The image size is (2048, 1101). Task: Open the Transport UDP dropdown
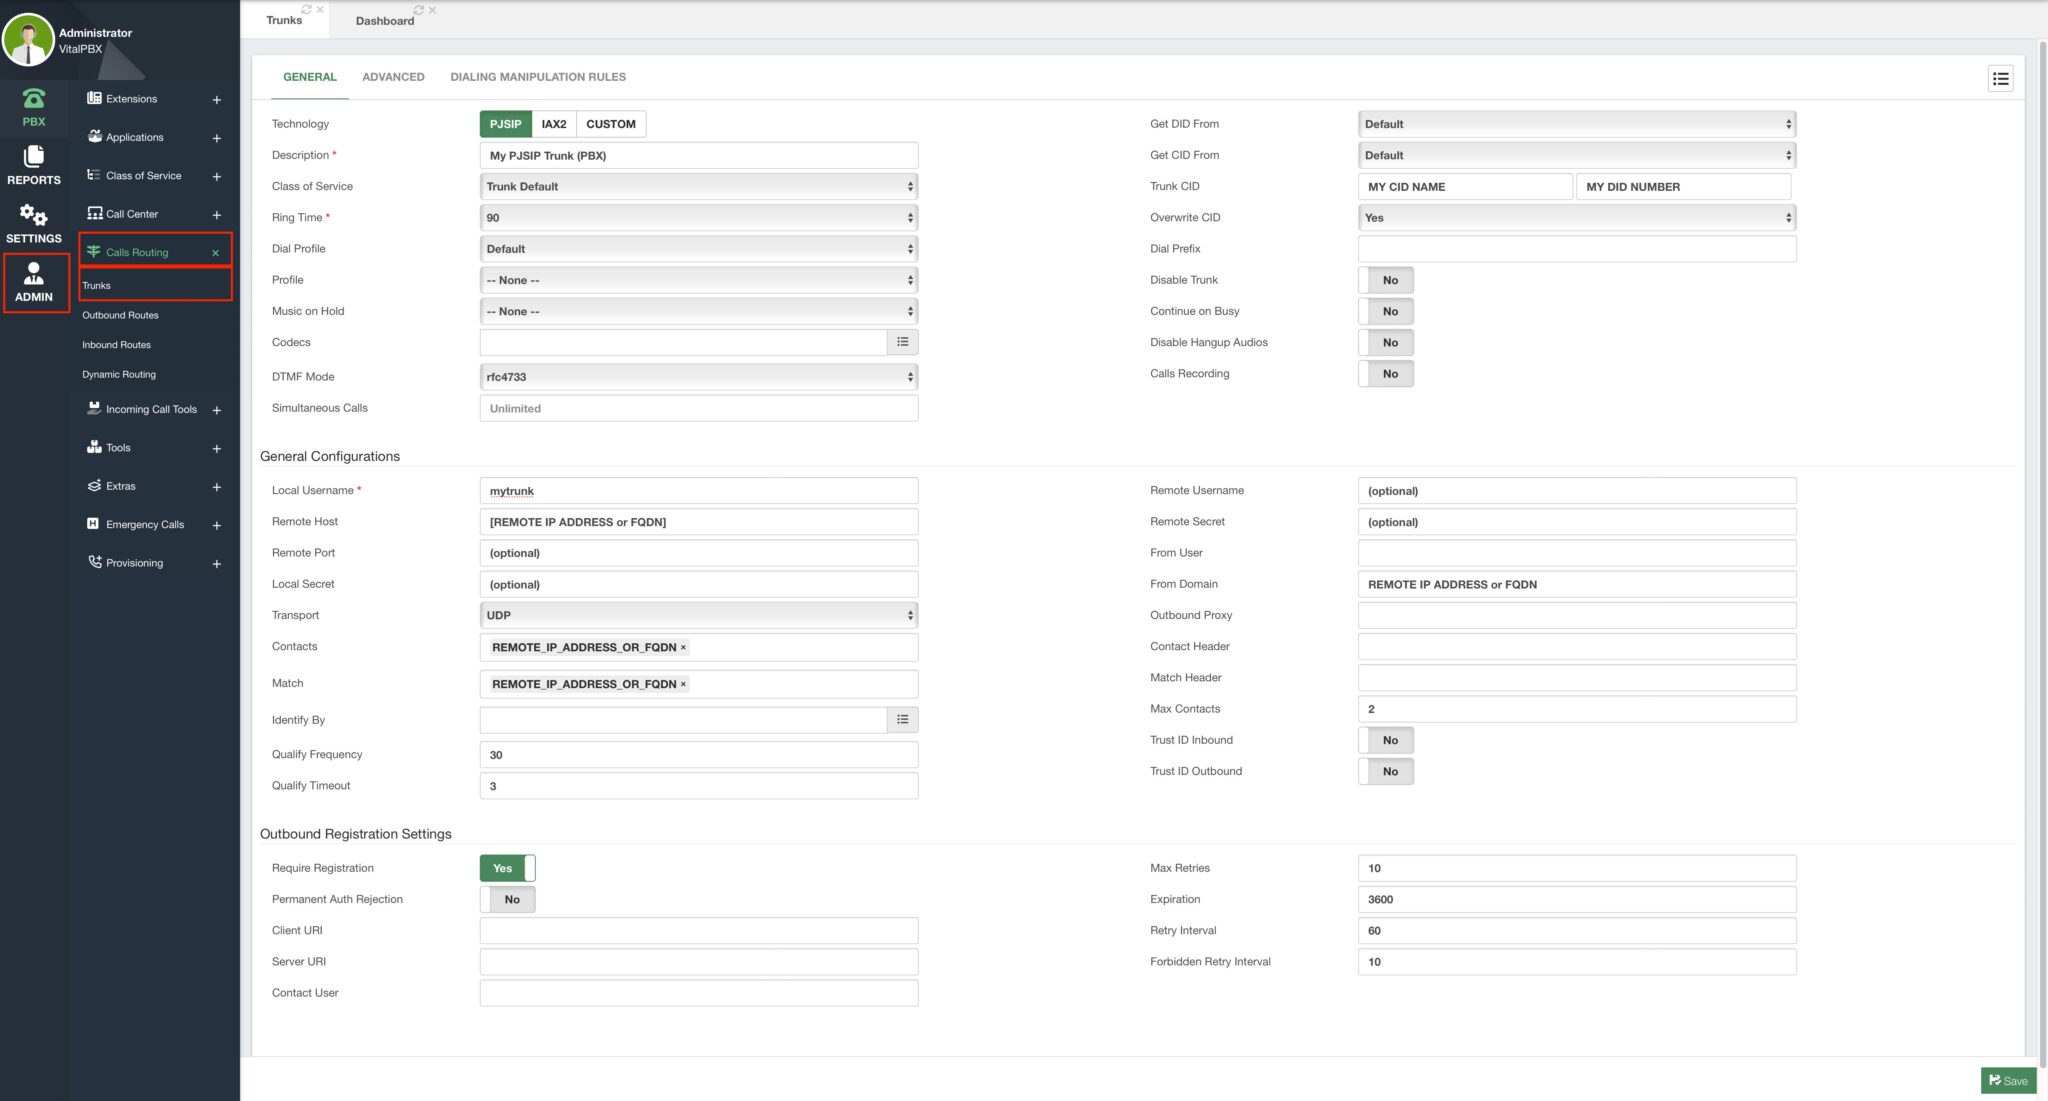(x=698, y=615)
